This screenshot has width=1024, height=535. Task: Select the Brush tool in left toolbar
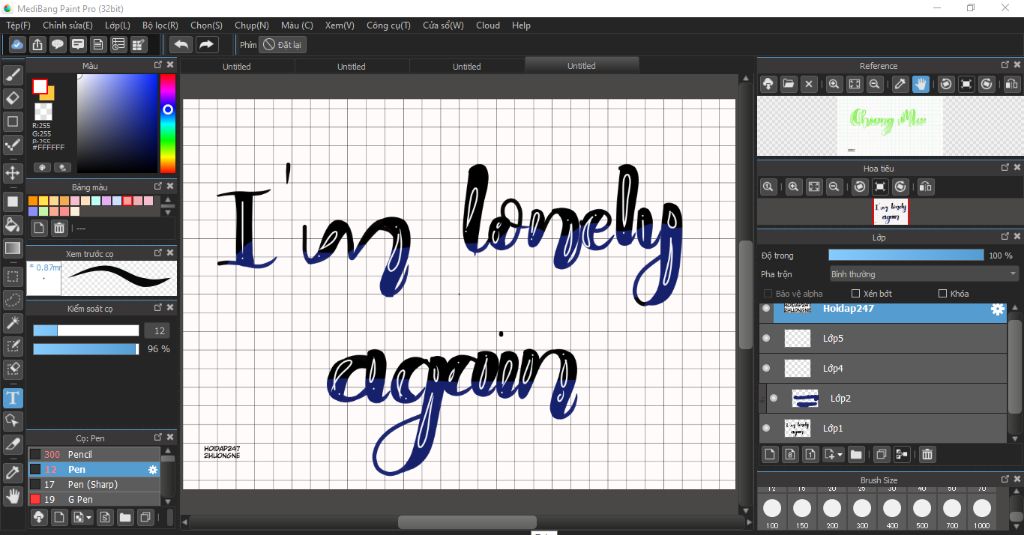tap(12, 75)
